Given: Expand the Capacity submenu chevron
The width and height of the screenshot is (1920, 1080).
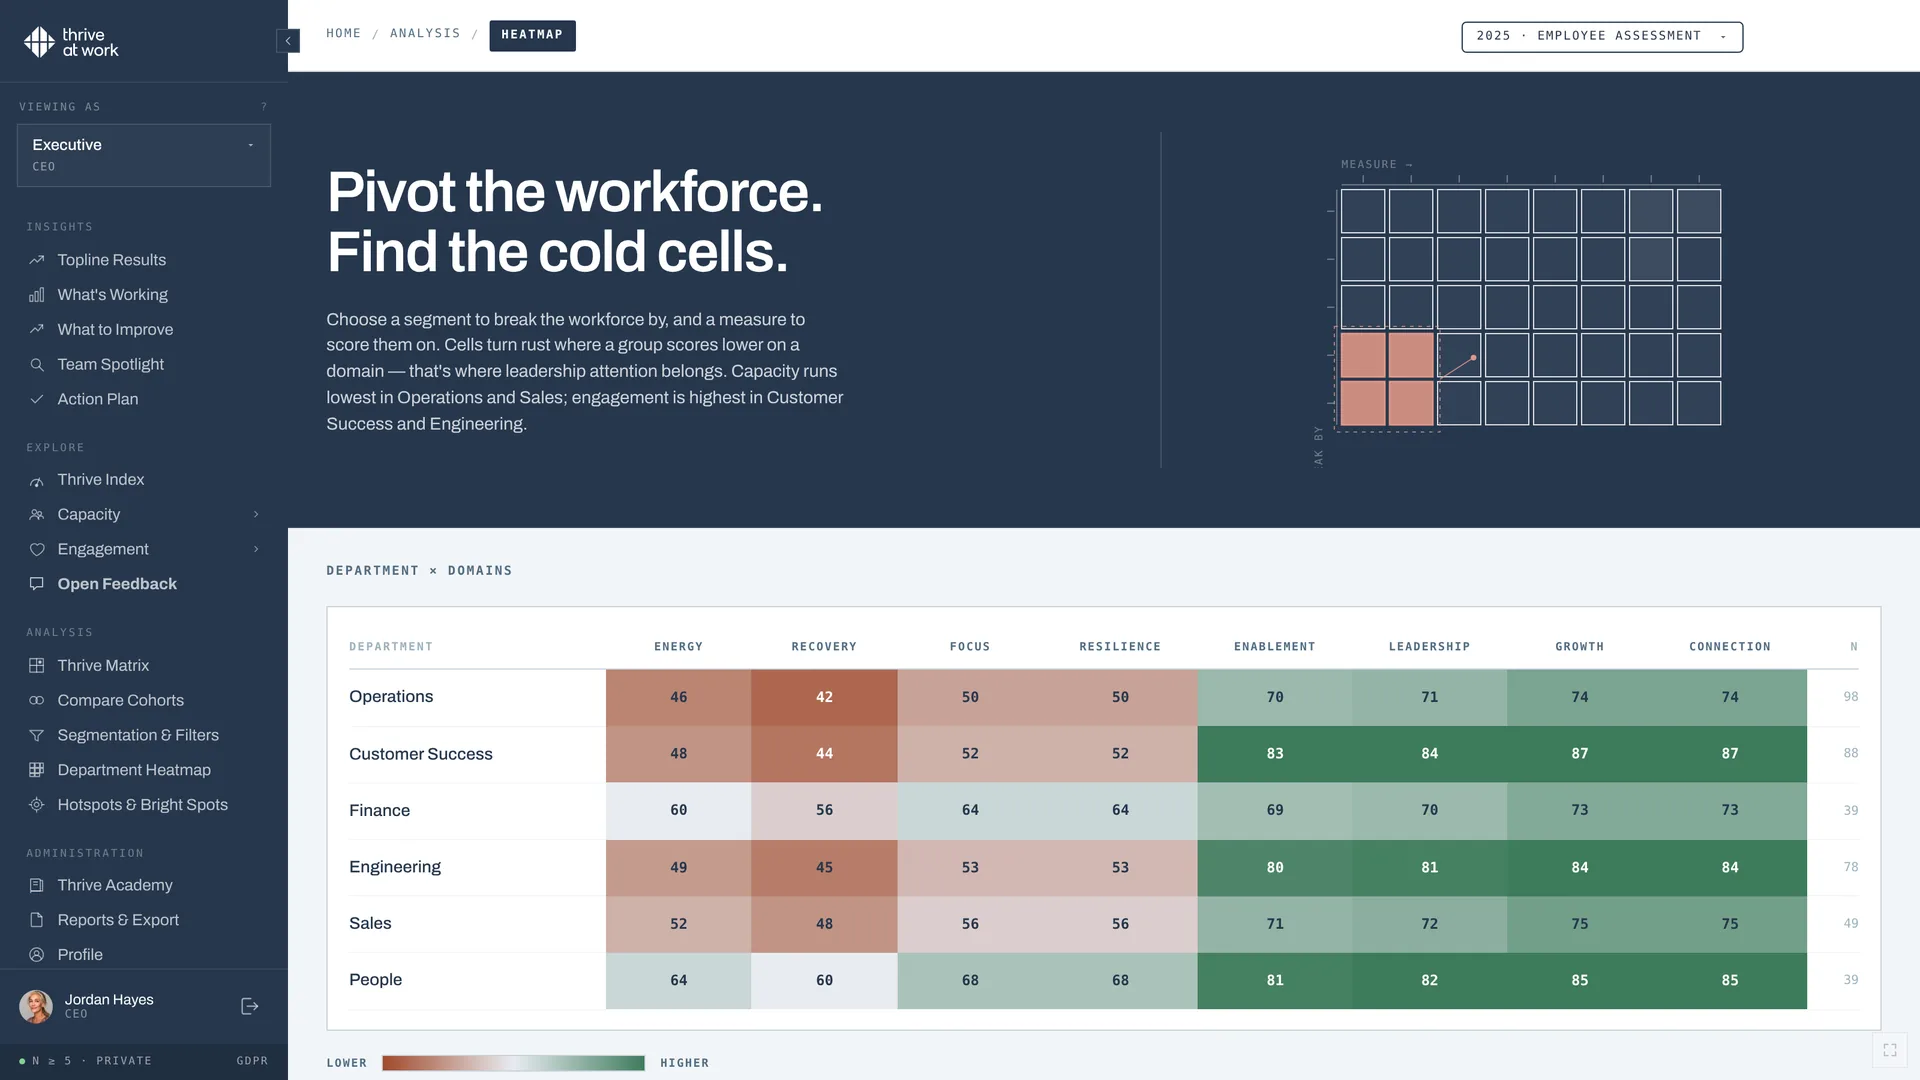Looking at the screenshot, I should point(256,515).
